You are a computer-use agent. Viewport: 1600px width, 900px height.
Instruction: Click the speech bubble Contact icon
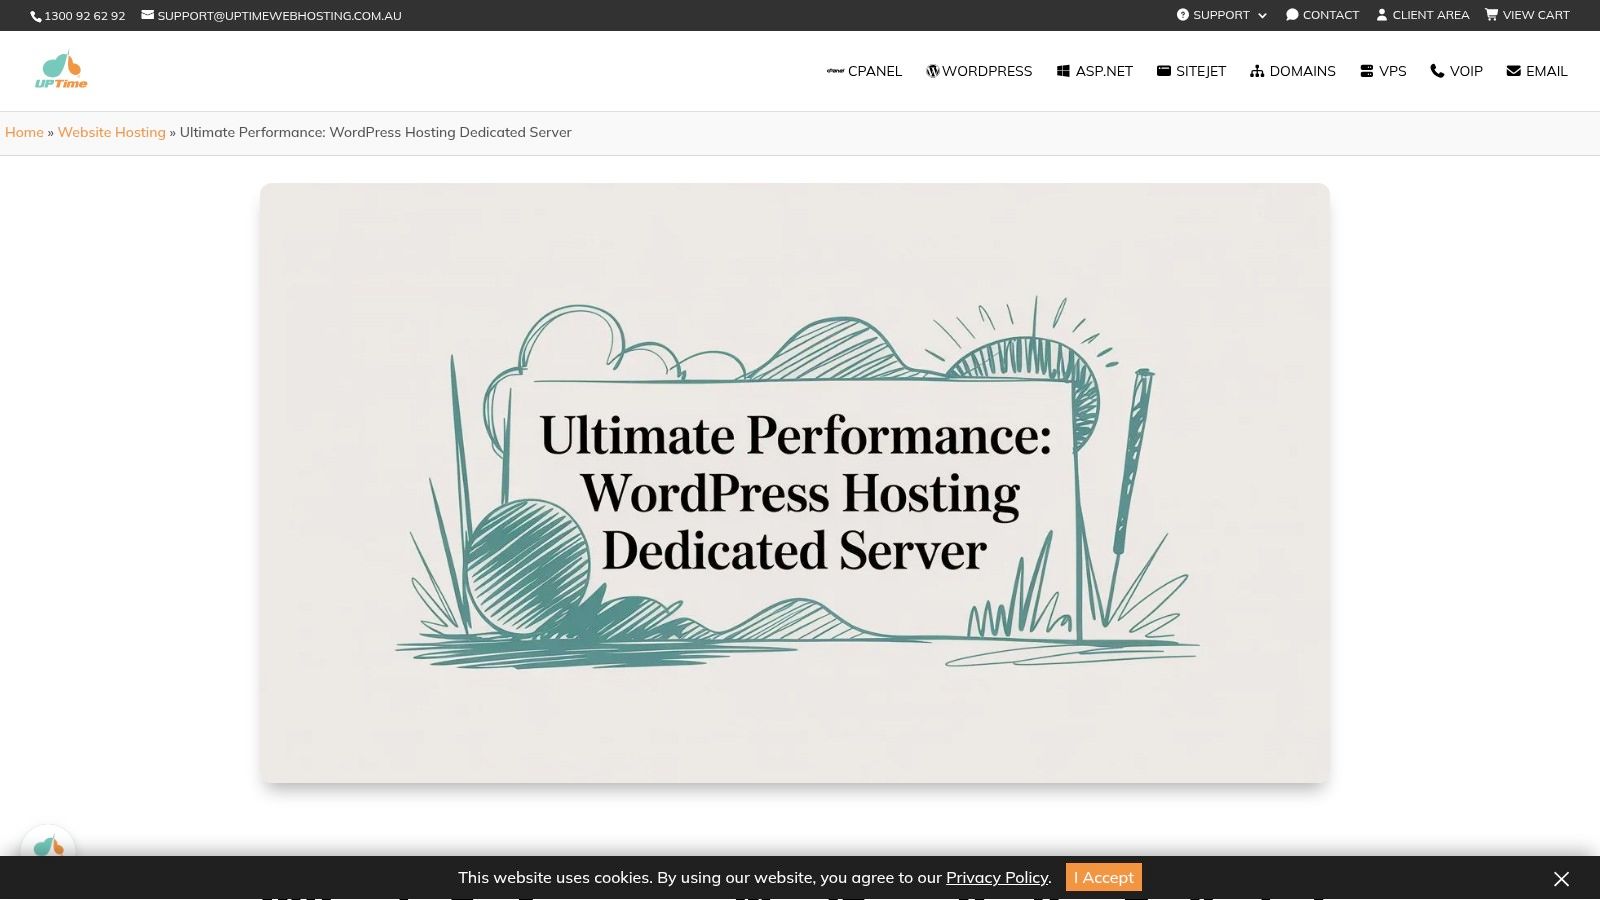1292,15
